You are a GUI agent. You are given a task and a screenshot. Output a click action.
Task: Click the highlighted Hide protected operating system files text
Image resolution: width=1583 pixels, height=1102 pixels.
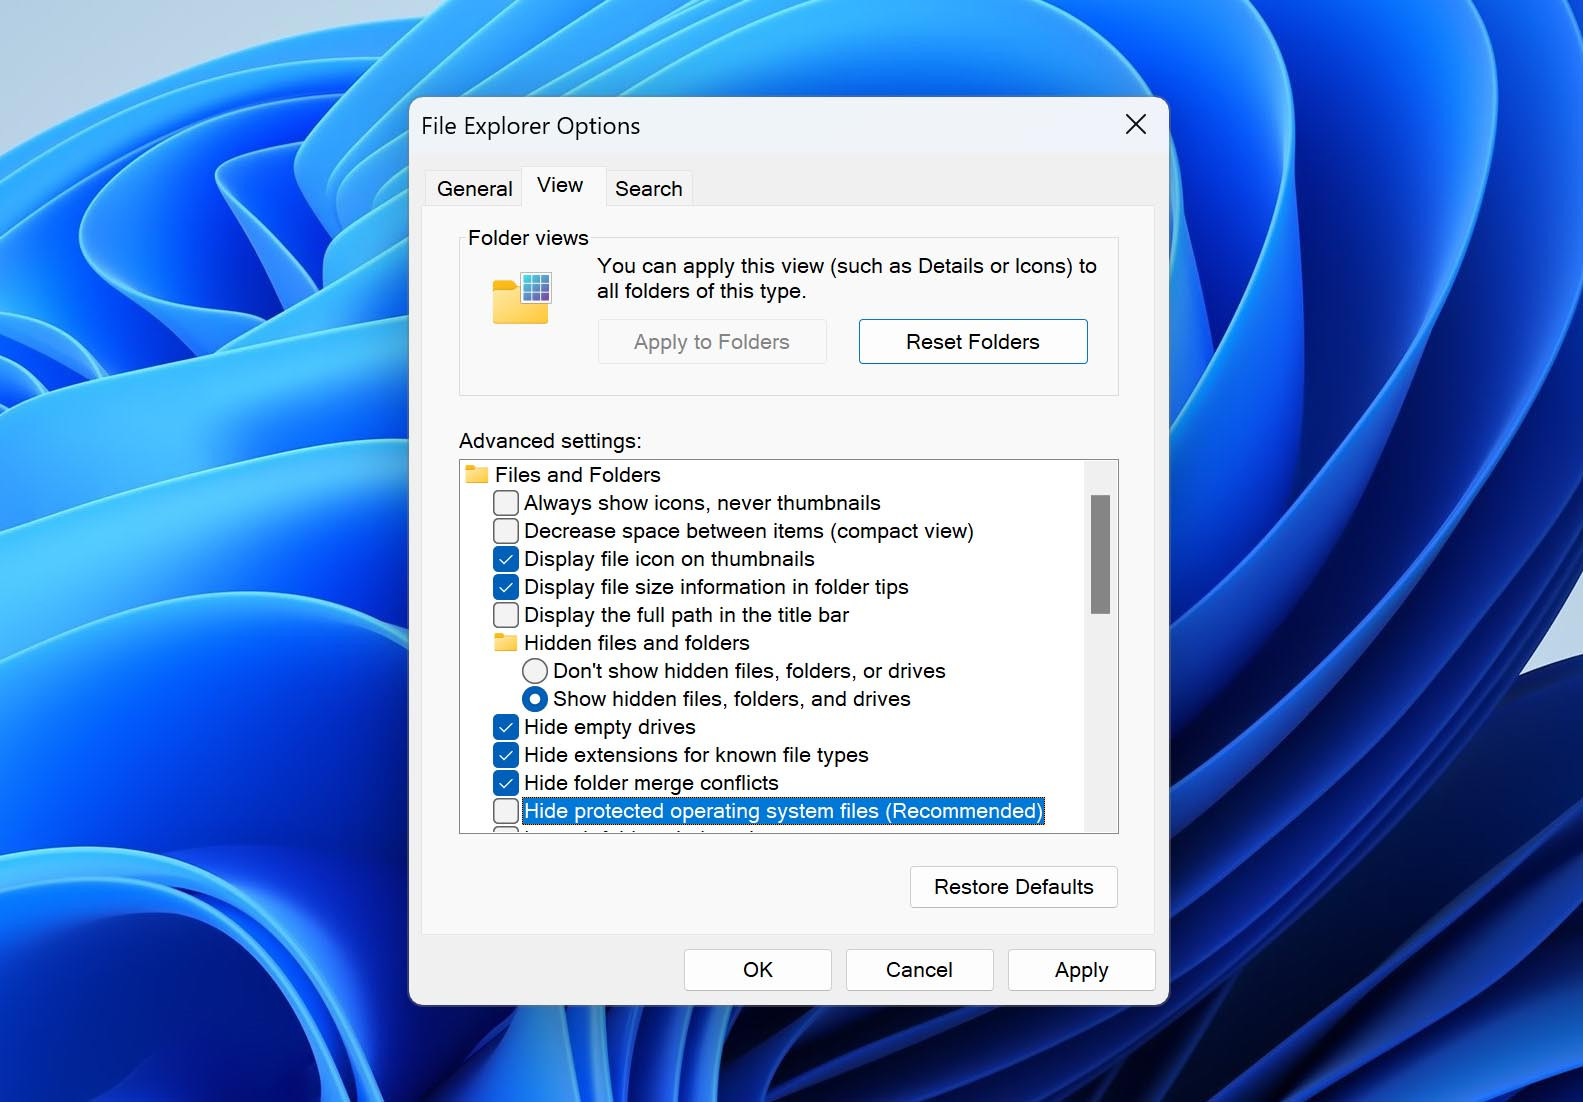[783, 811]
